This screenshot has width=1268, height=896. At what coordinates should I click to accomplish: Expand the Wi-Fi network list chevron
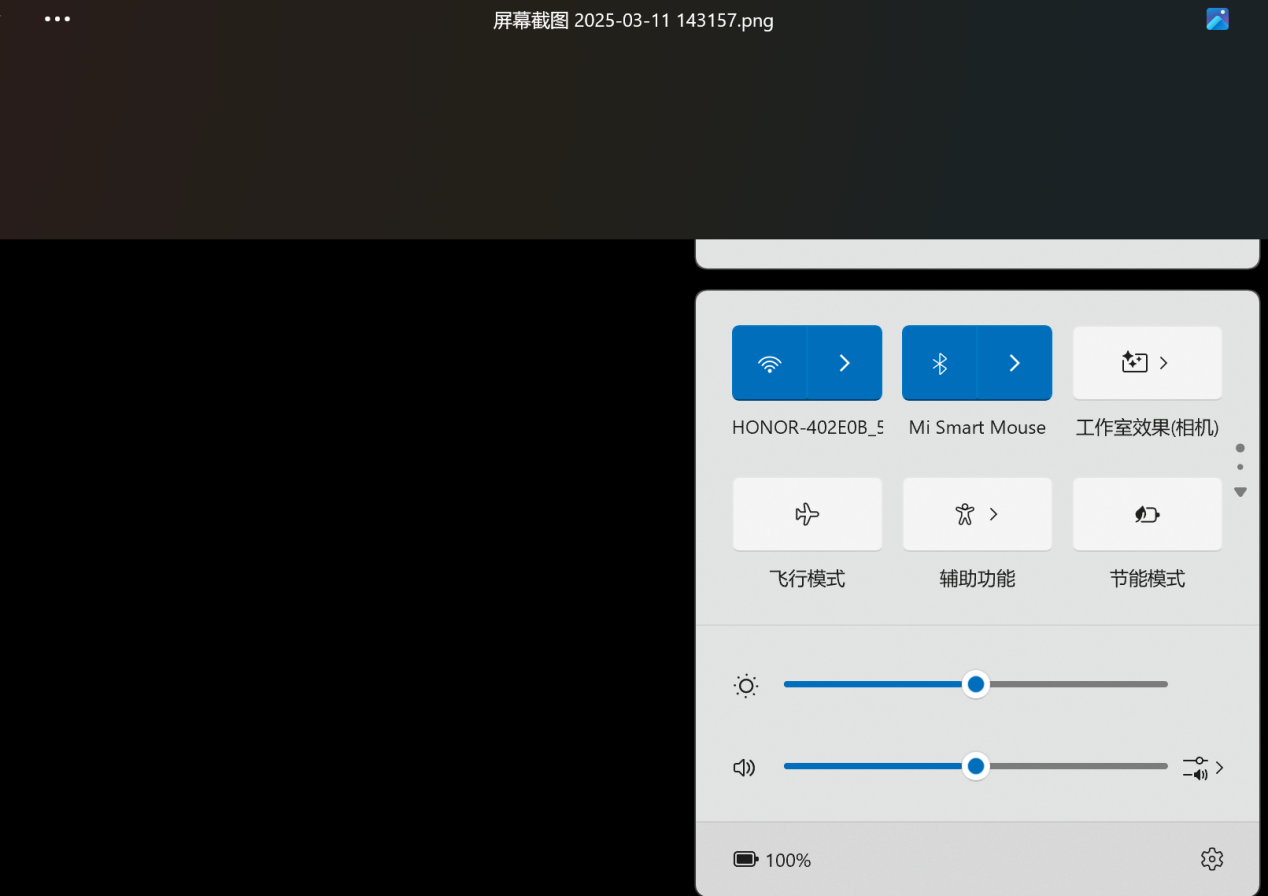(845, 363)
